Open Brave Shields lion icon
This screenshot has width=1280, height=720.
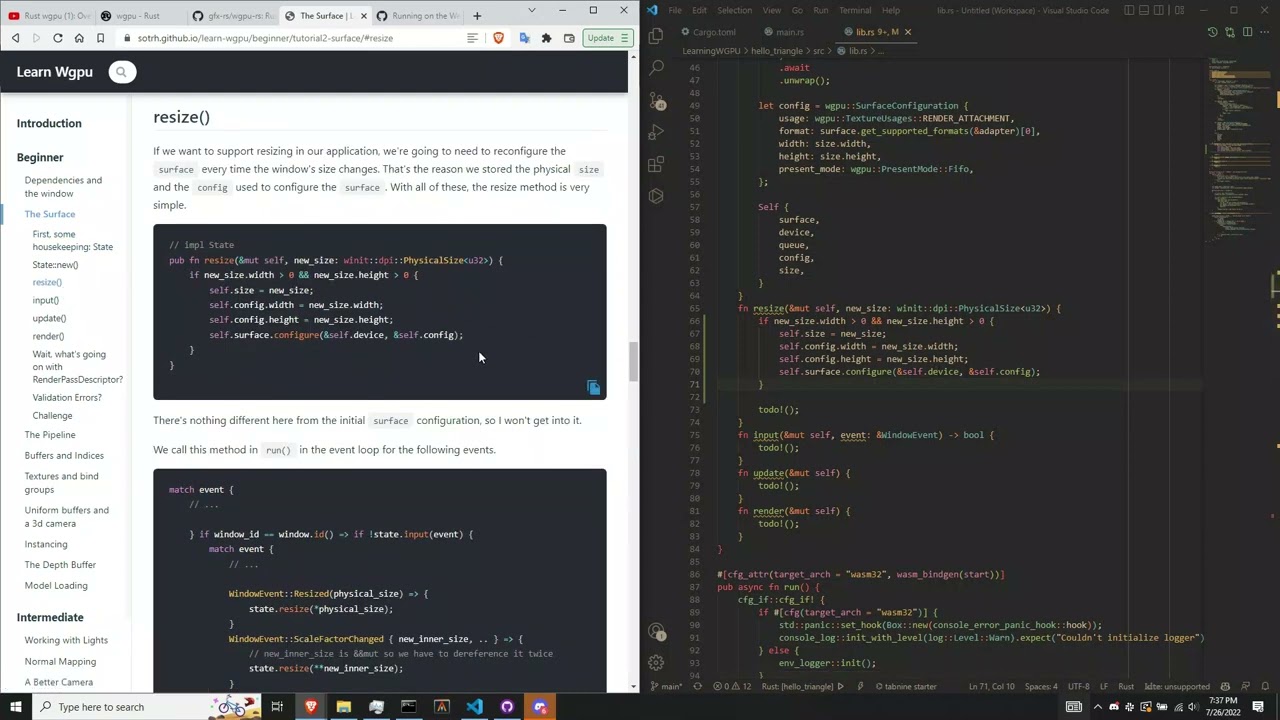coord(498,38)
